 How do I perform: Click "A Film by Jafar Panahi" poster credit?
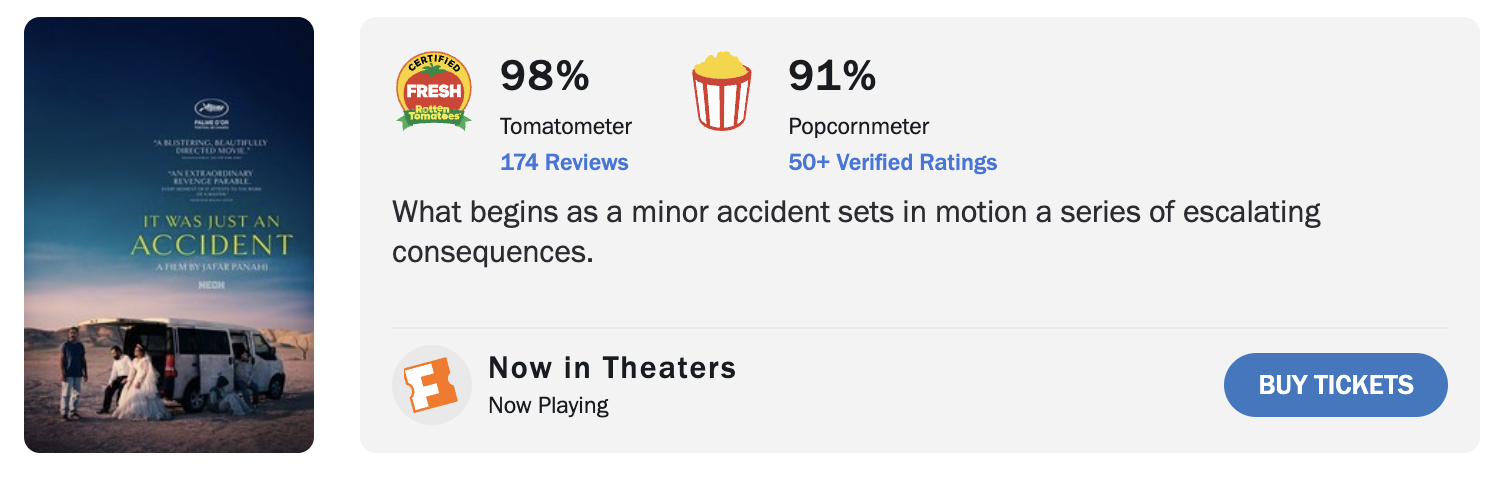(x=210, y=268)
